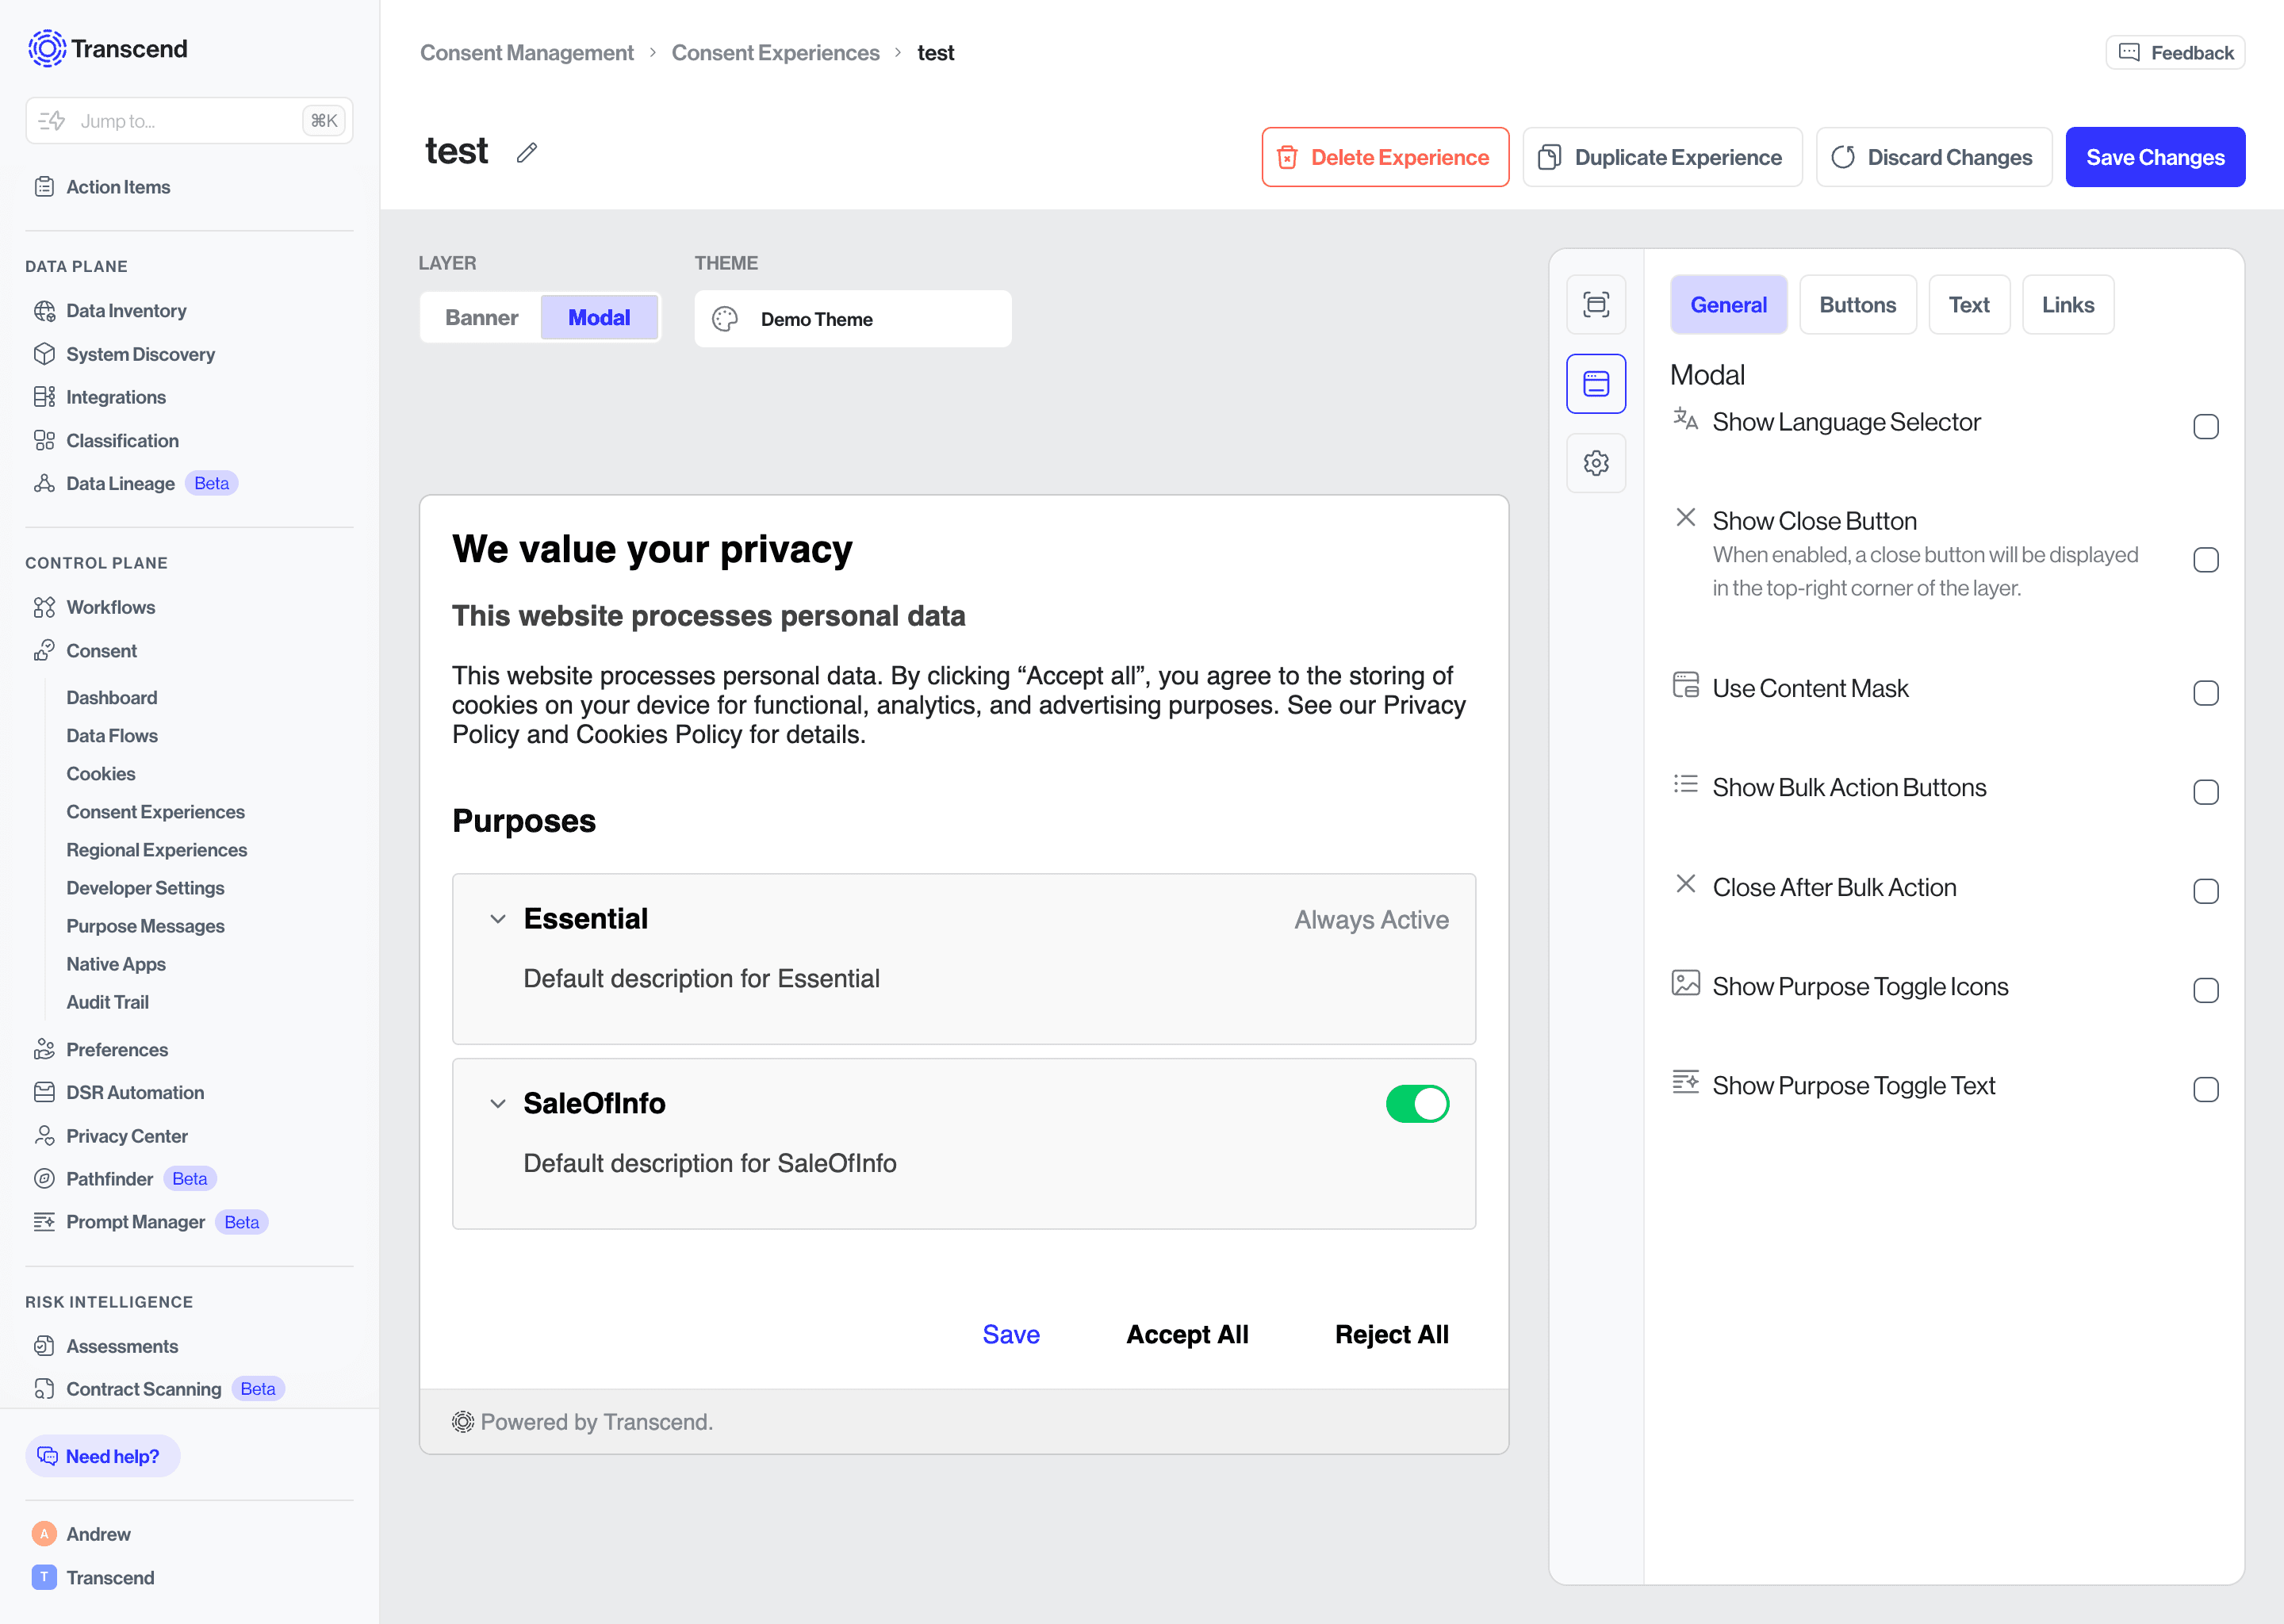Click the Data Lineage icon in sidebar
Viewport: 2284px width, 1624px height.
click(44, 483)
